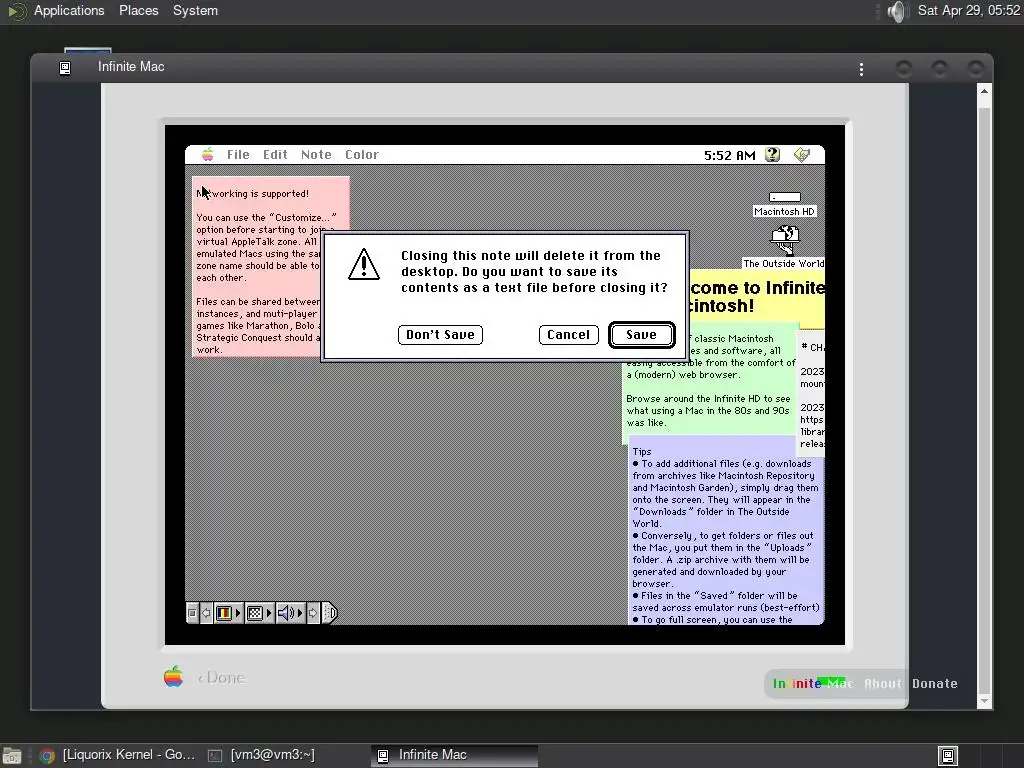Open the Places menu in the top panel
Viewport: 1024px width, 768px height.
pos(138,10)
